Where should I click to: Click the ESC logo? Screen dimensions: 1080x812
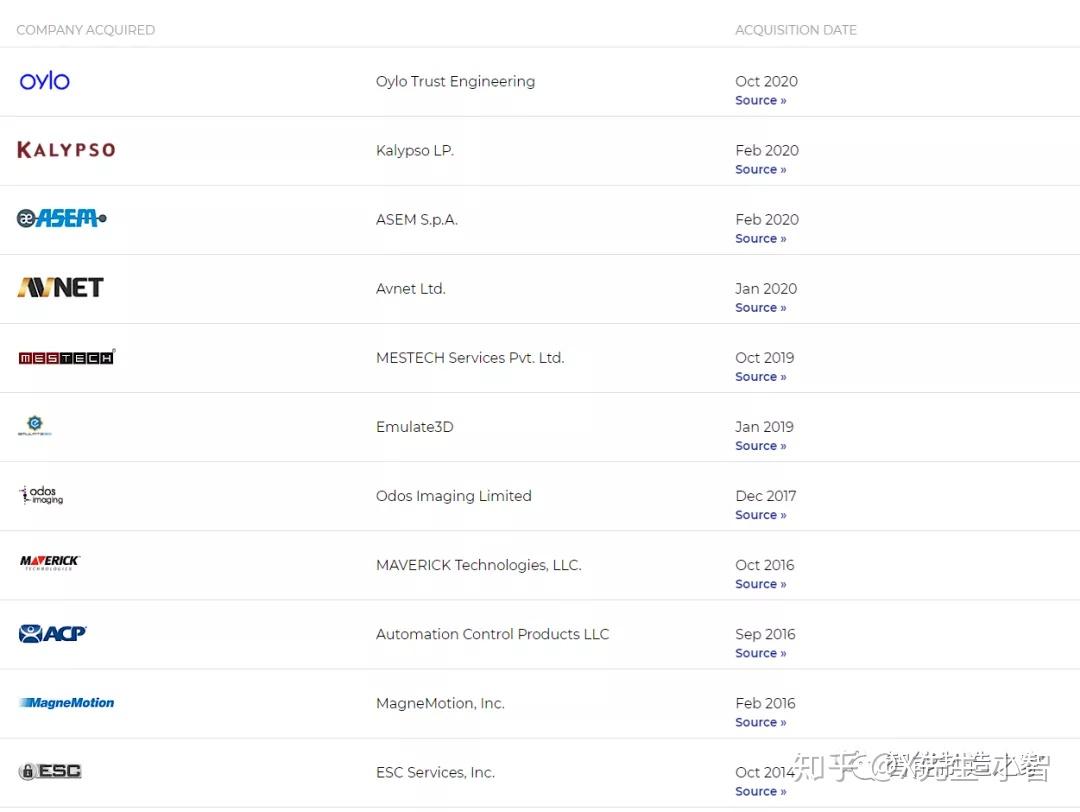[x=50, y=771]
